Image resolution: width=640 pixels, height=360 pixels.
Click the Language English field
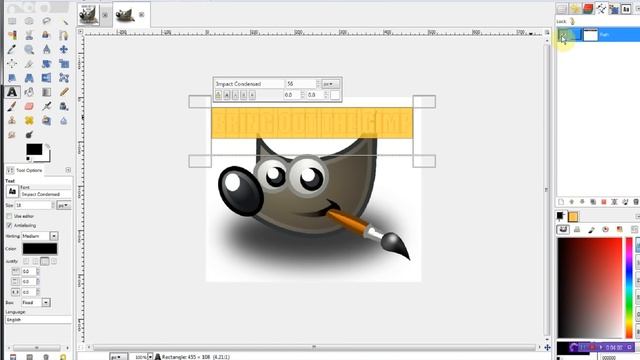(x=38, y=320)
